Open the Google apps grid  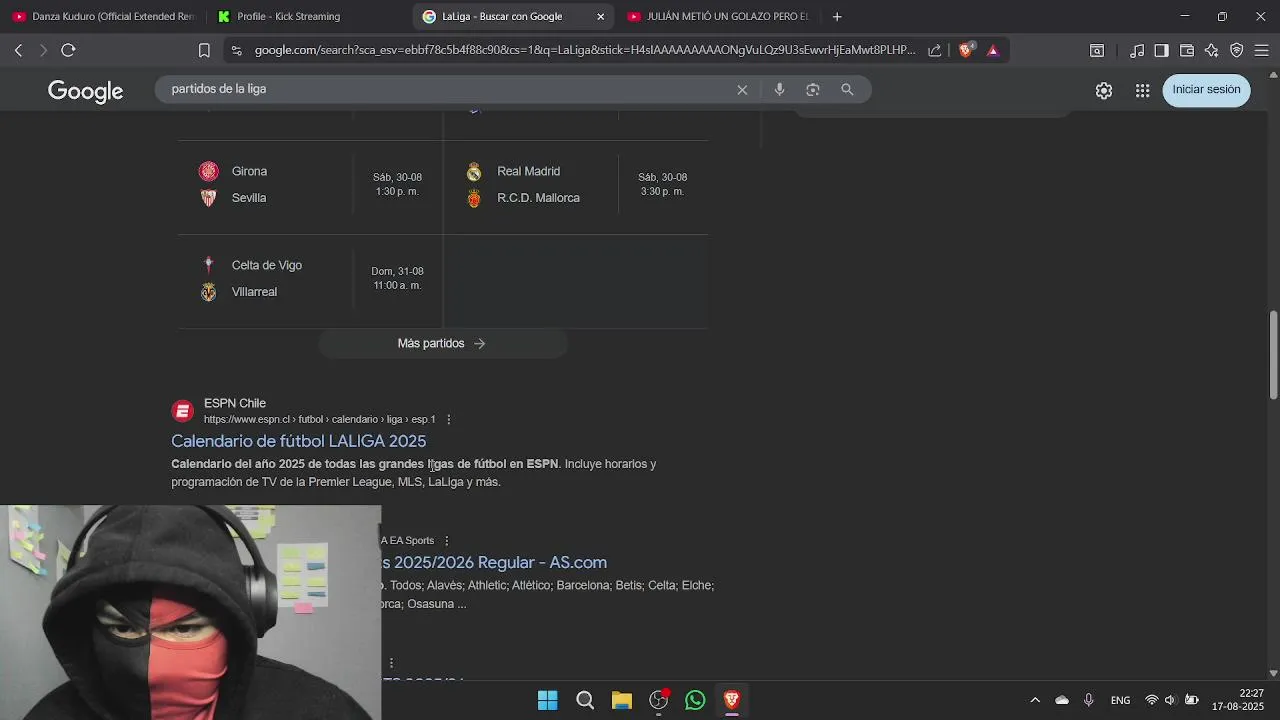1142,90
